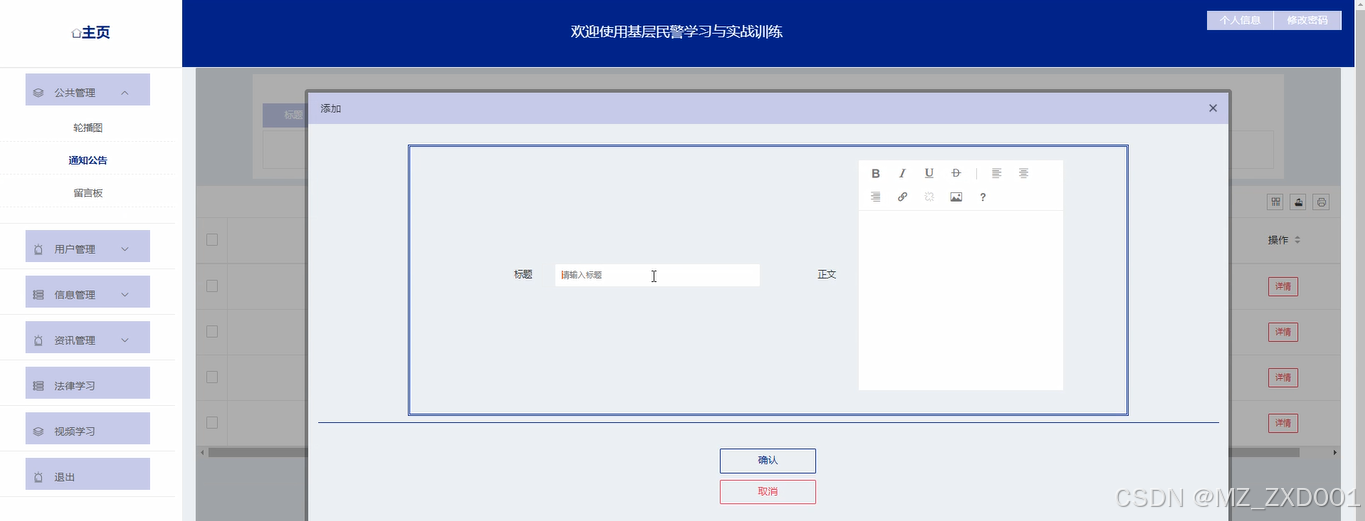This screenshot has width=1365, height=521.
Task: Click the scrollbar's right arrow
Action: pos(1335,453)
